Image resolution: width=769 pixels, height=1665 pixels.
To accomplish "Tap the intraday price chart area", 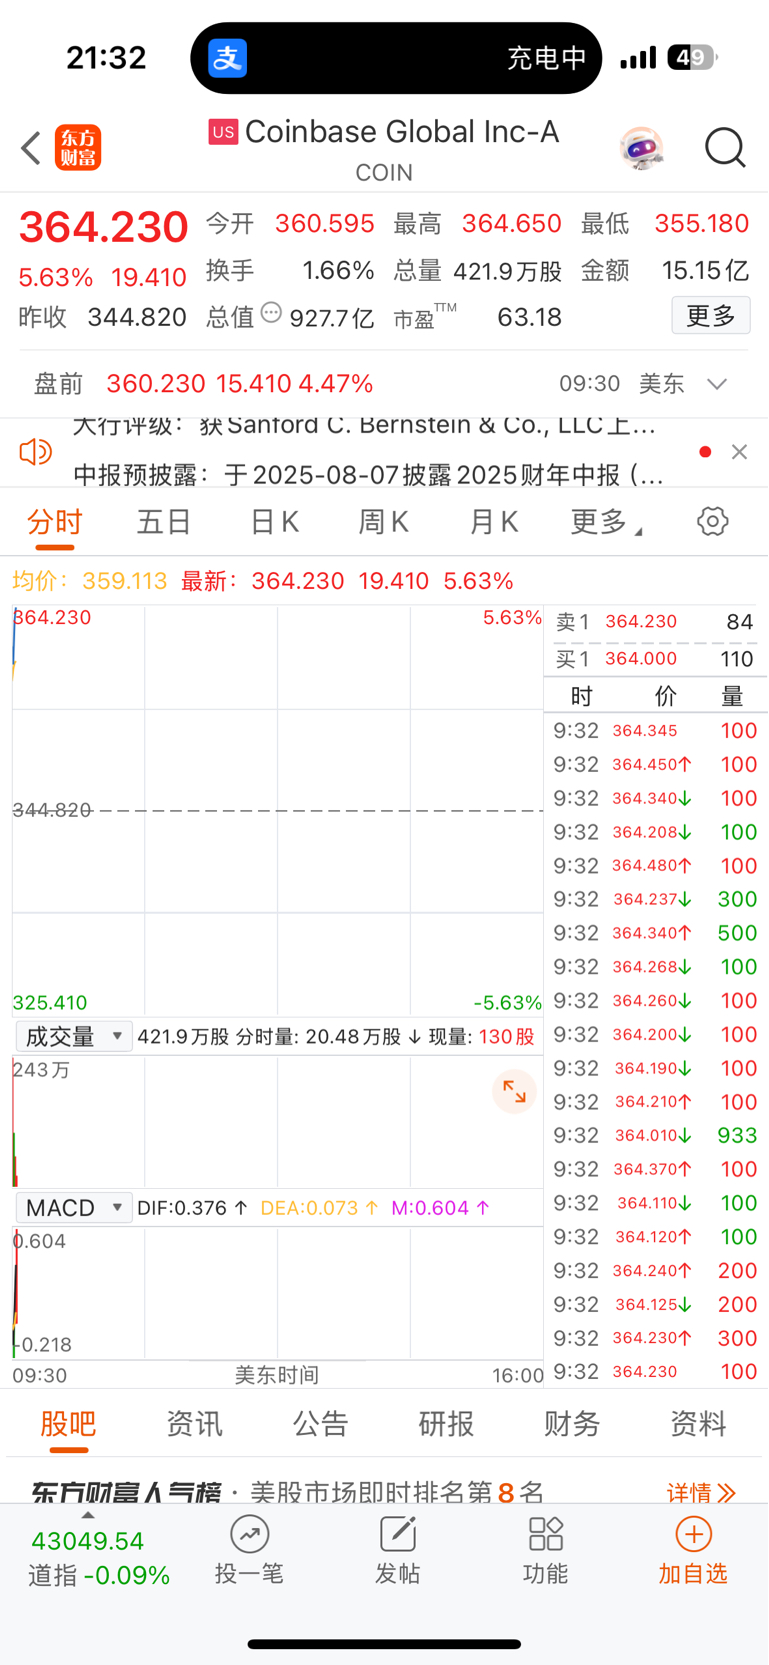I will [x=277, y=810].
